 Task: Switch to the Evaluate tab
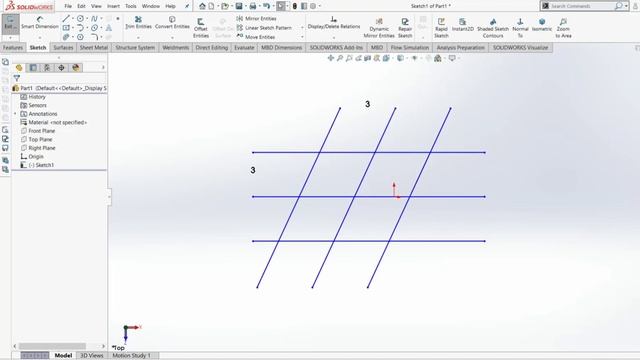coord(244,48)
